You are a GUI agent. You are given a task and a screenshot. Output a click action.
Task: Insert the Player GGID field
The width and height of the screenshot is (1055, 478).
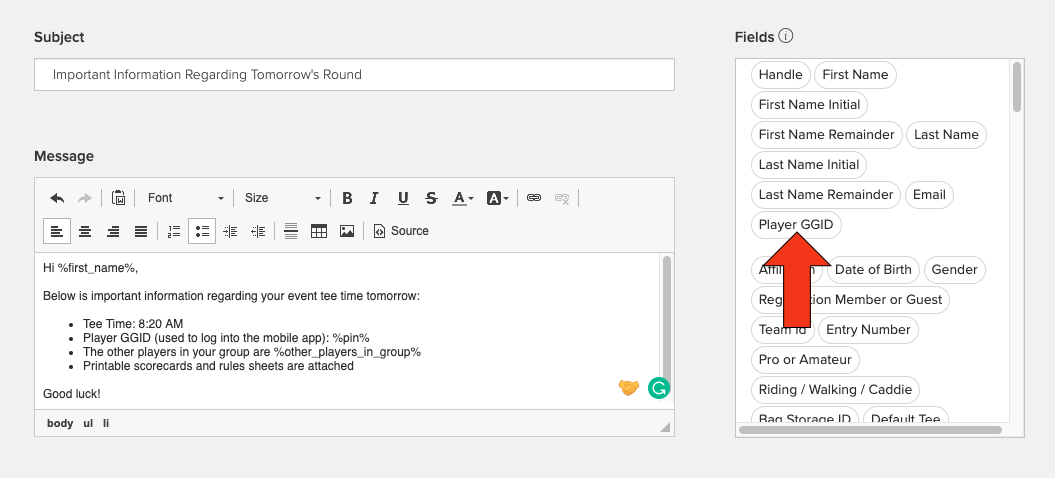pyautogui.click(x=796, y=225)
